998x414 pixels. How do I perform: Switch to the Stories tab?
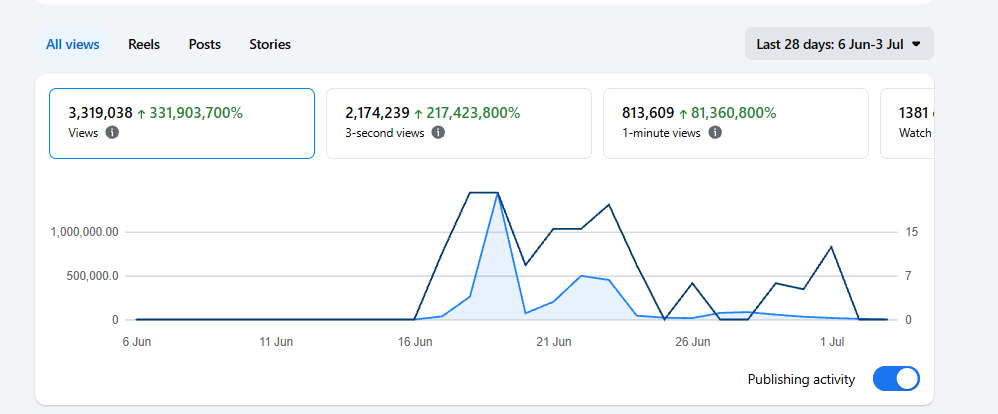pos(270,45)
